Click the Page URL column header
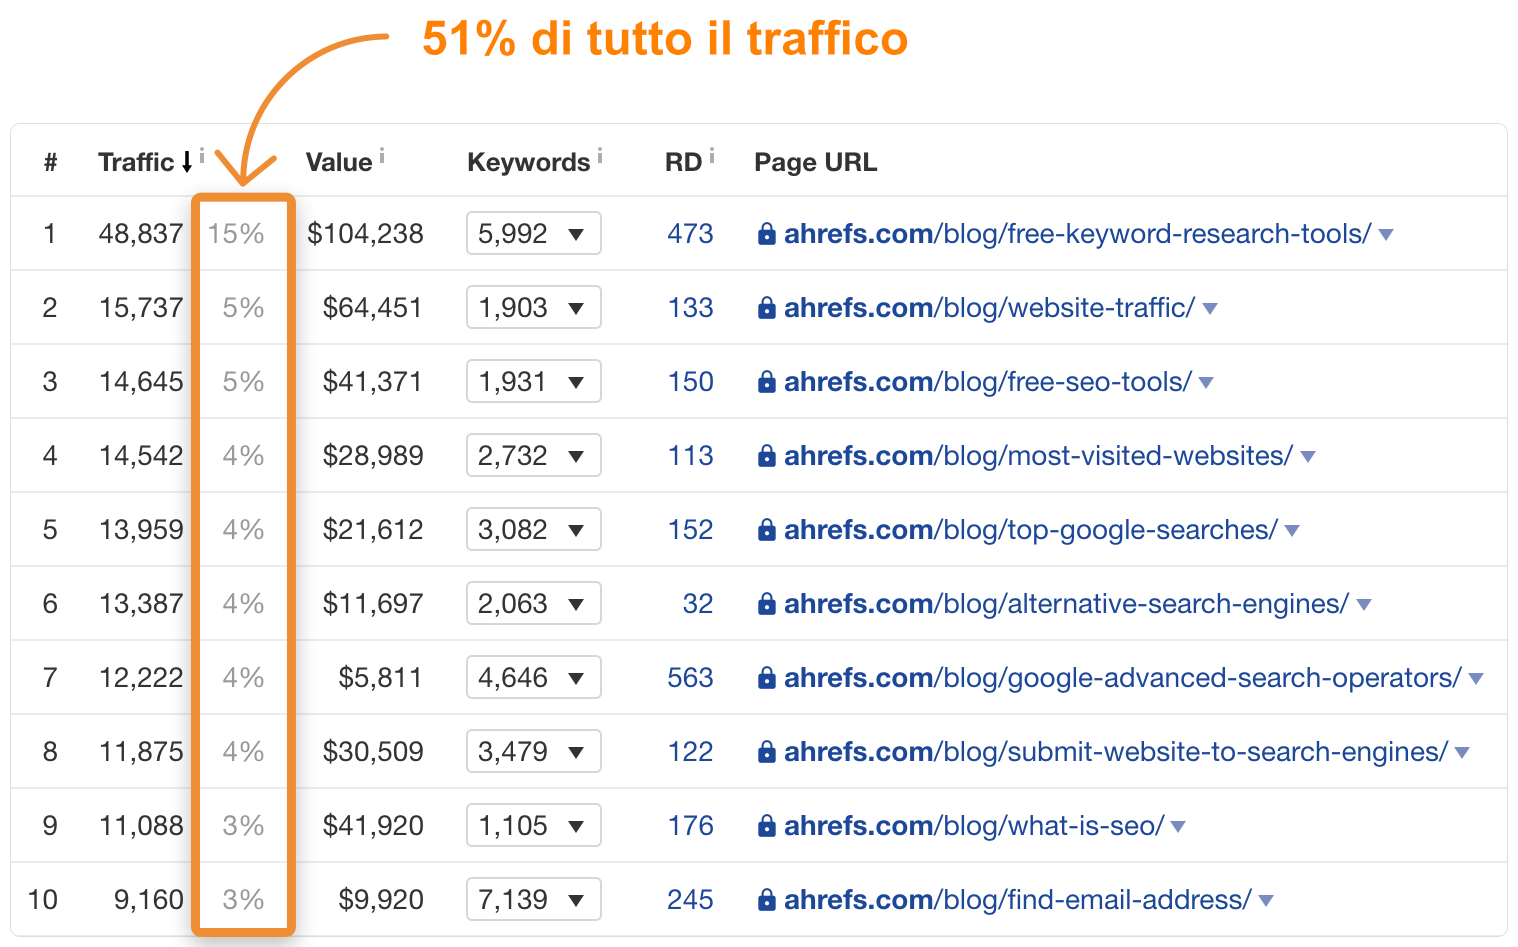The image size is (1518, 947). (x=816, y=162)
